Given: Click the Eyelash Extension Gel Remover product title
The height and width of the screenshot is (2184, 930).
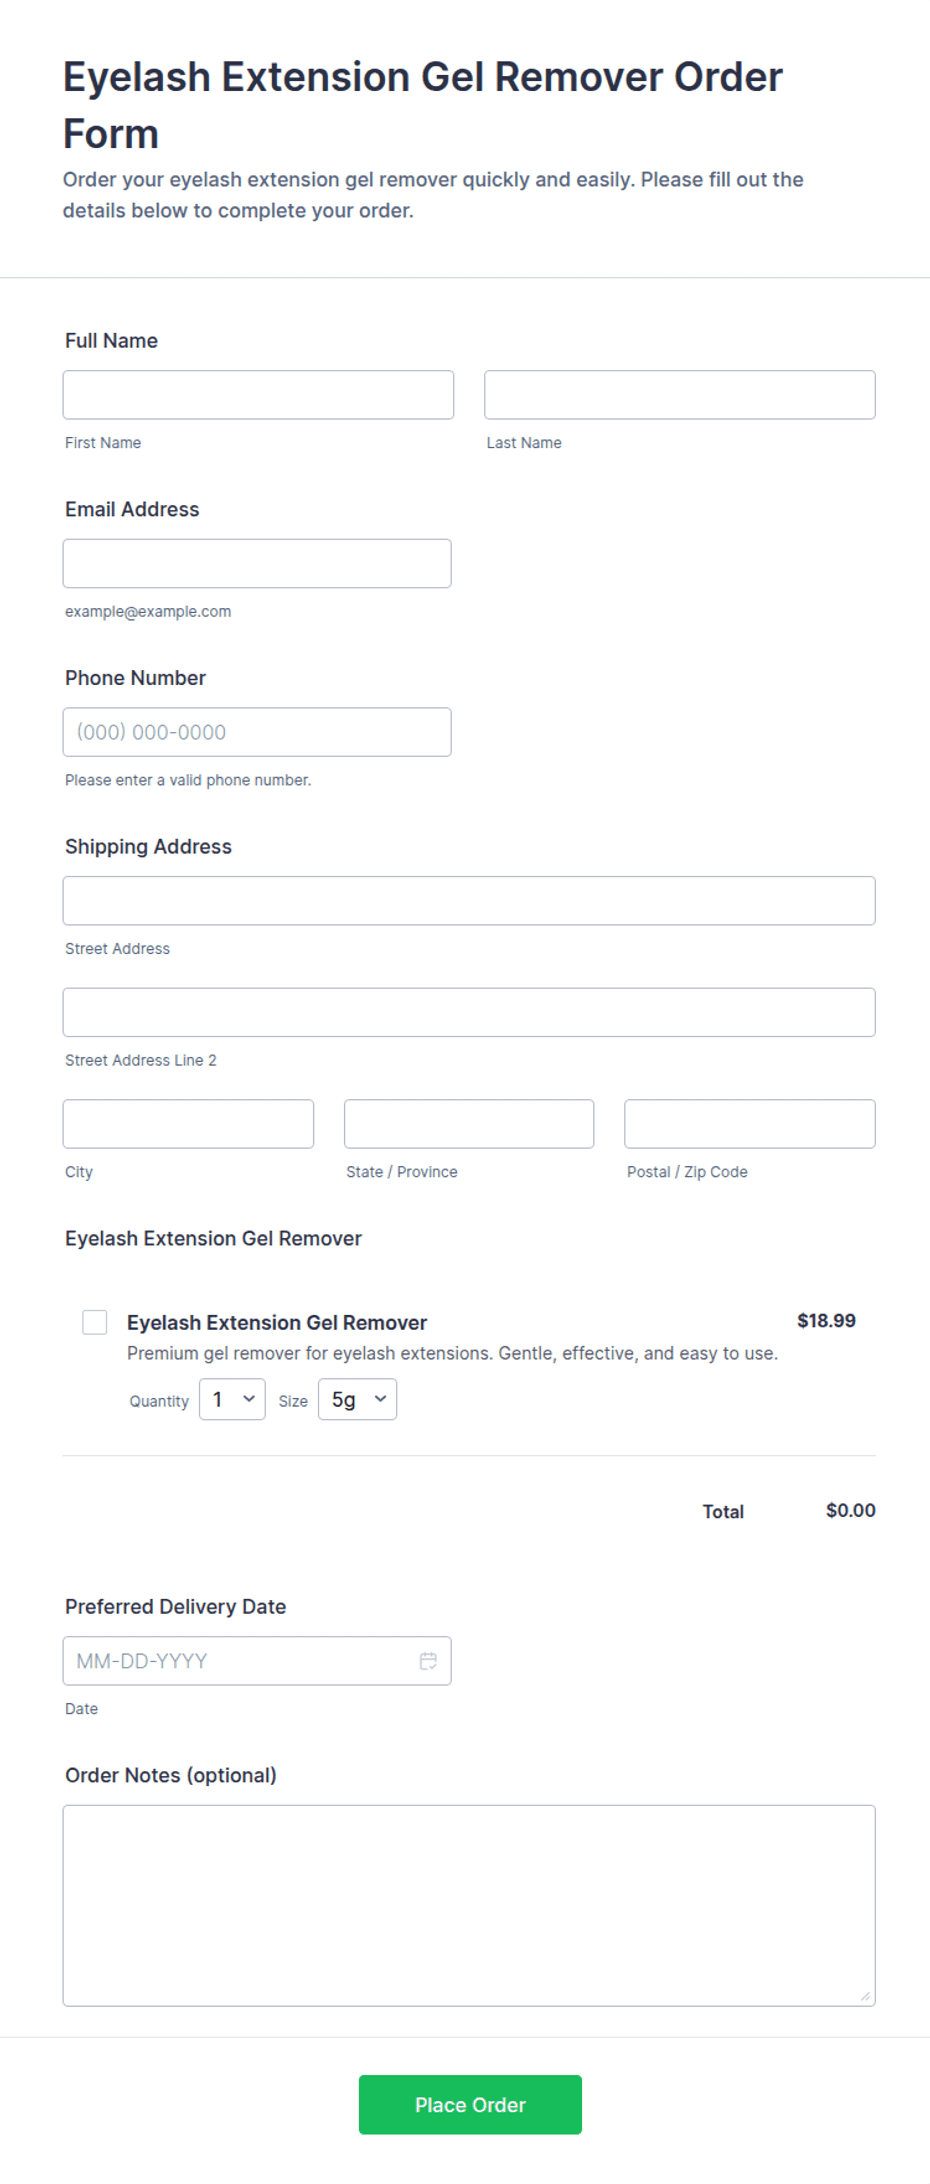Looking at the screenshot, I should [277, 1322].
